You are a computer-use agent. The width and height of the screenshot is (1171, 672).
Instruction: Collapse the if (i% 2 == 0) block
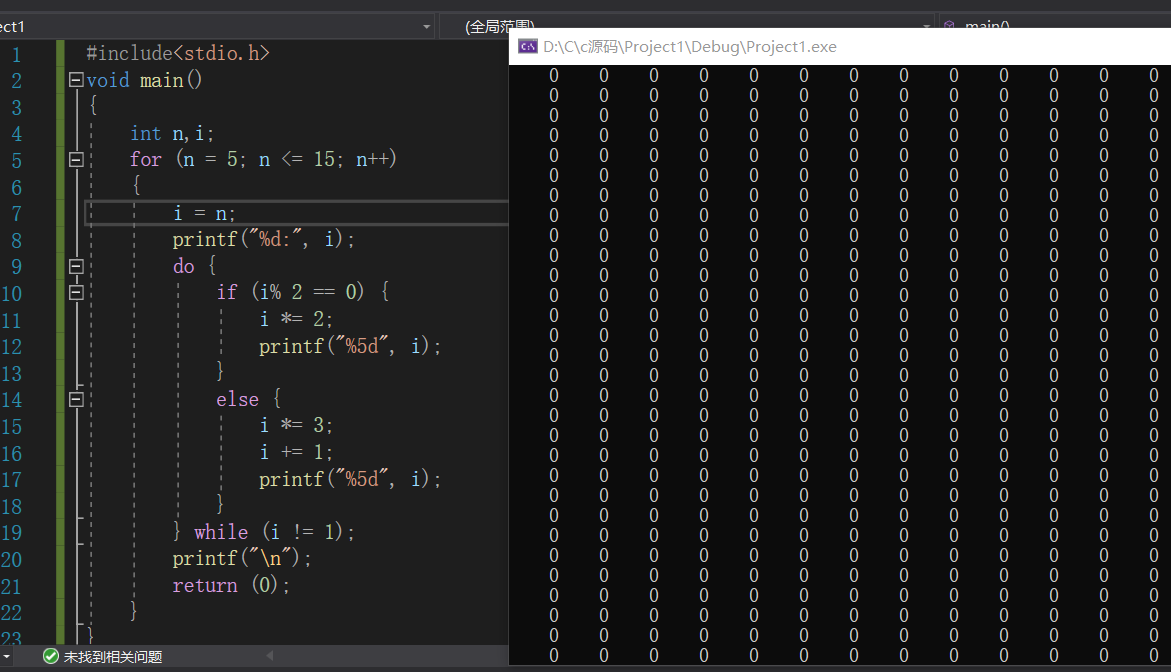[76, 293]
